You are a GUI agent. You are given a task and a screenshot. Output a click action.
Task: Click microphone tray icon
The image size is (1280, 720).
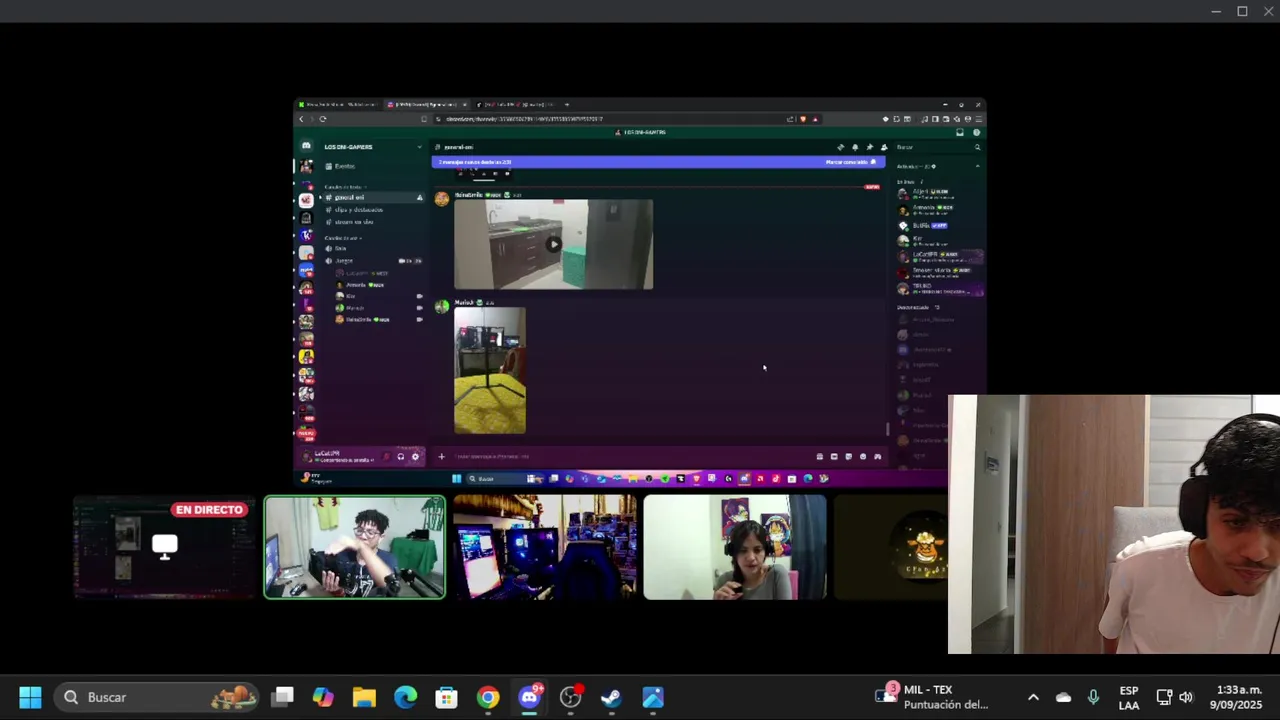[1093, 697]
